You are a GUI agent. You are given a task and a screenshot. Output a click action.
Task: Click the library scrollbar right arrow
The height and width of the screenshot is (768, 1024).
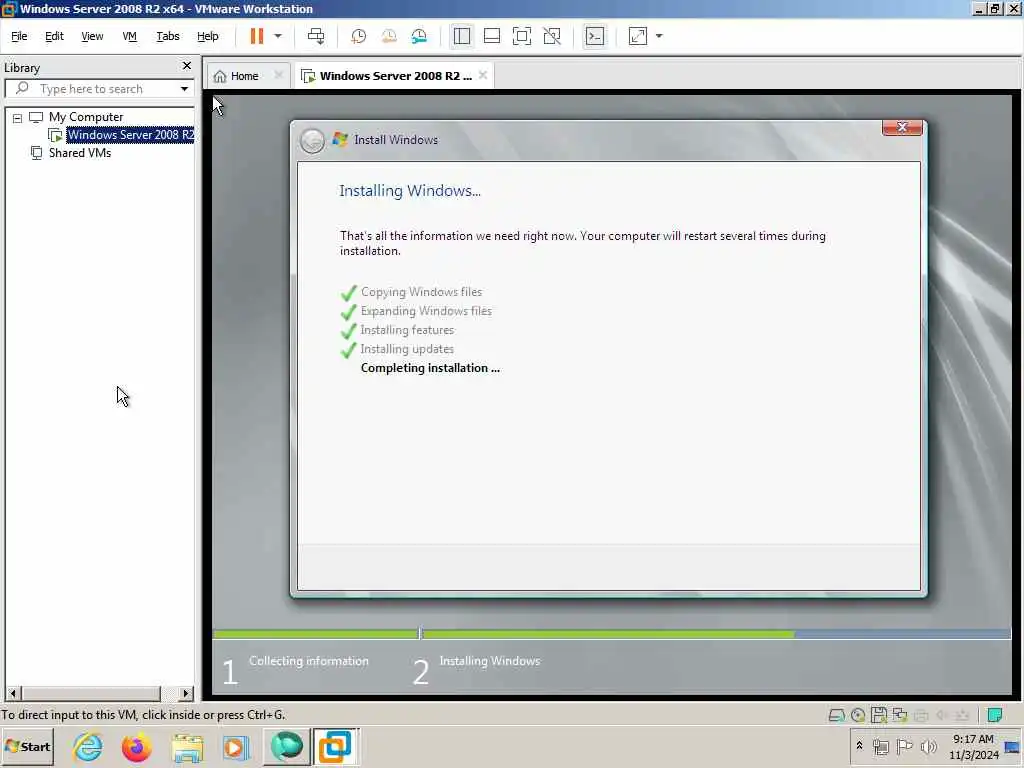[x=186, y=693]
